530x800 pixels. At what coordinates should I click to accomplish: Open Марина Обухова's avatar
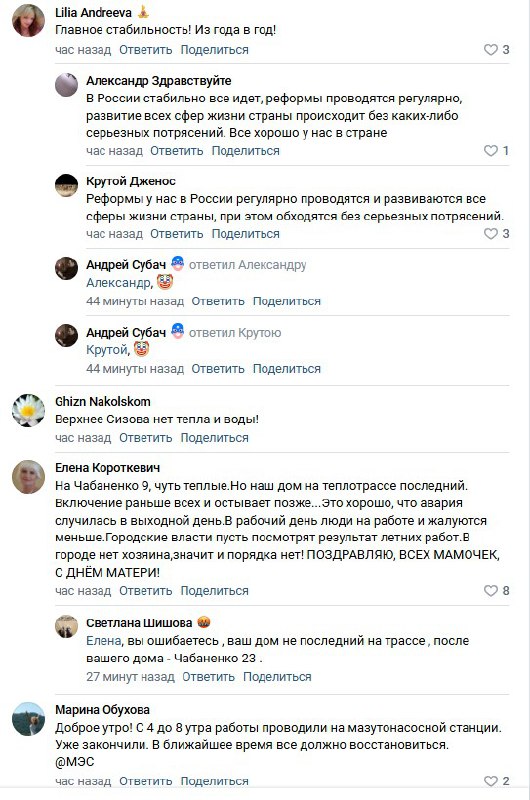29,718
